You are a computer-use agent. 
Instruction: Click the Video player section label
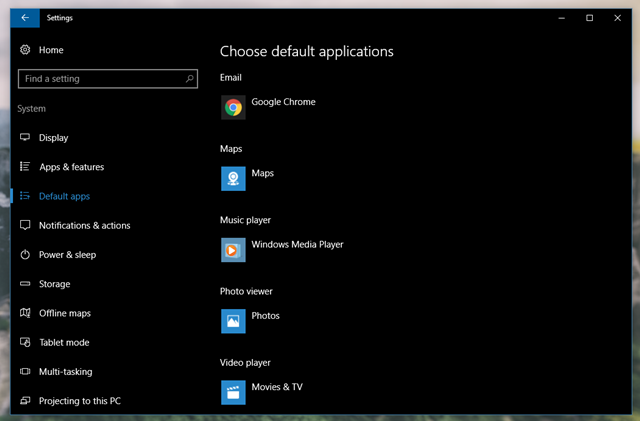[245, 363]
